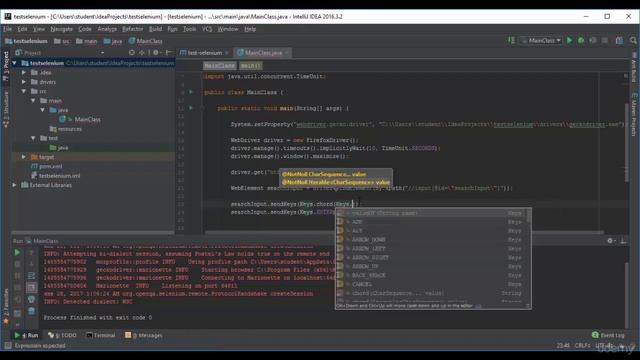
Task: Toggle the Favorites side tool window tab
Action: (6, 306)
